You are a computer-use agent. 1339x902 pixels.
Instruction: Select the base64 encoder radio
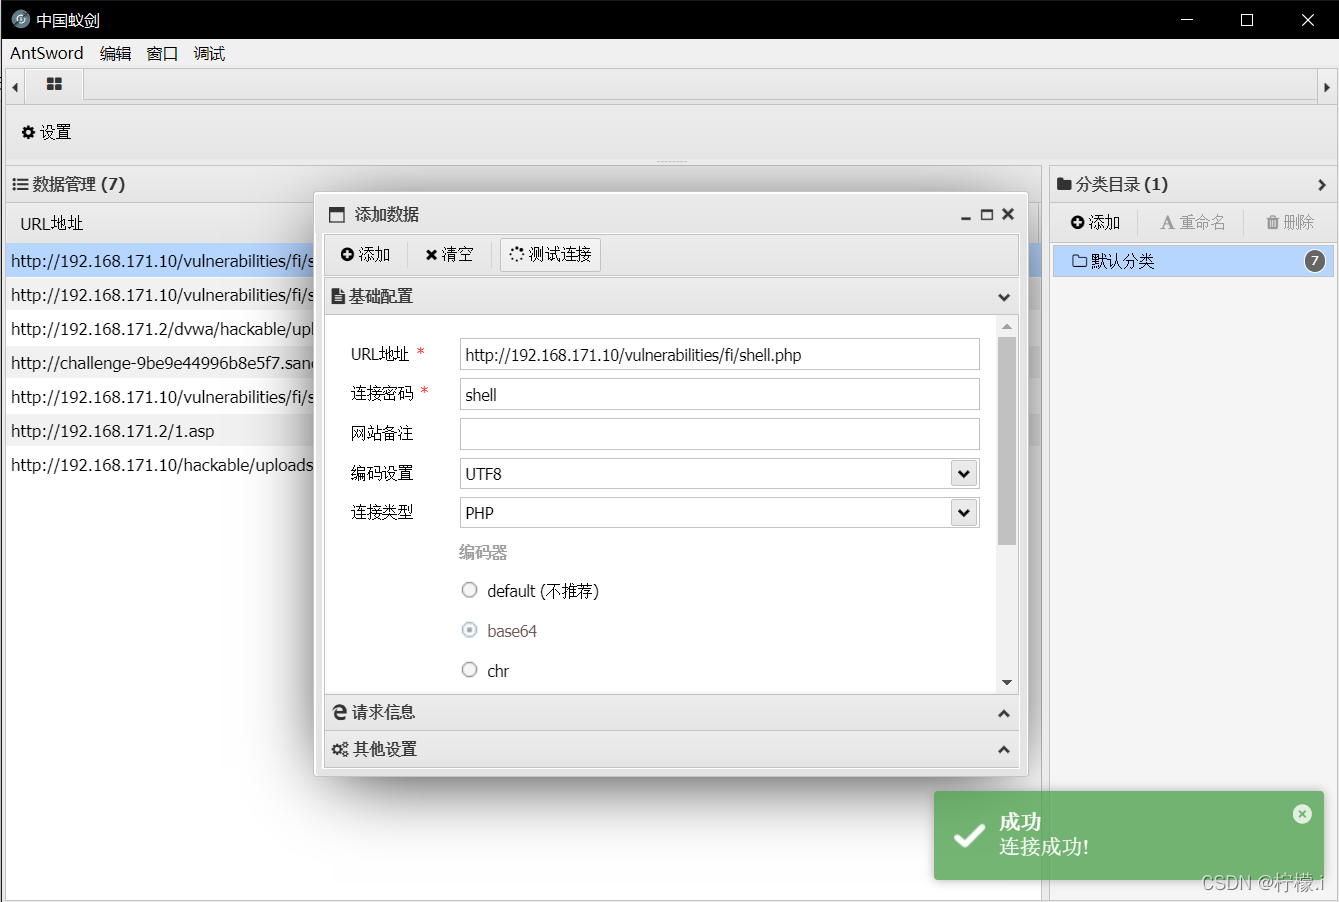469,630
